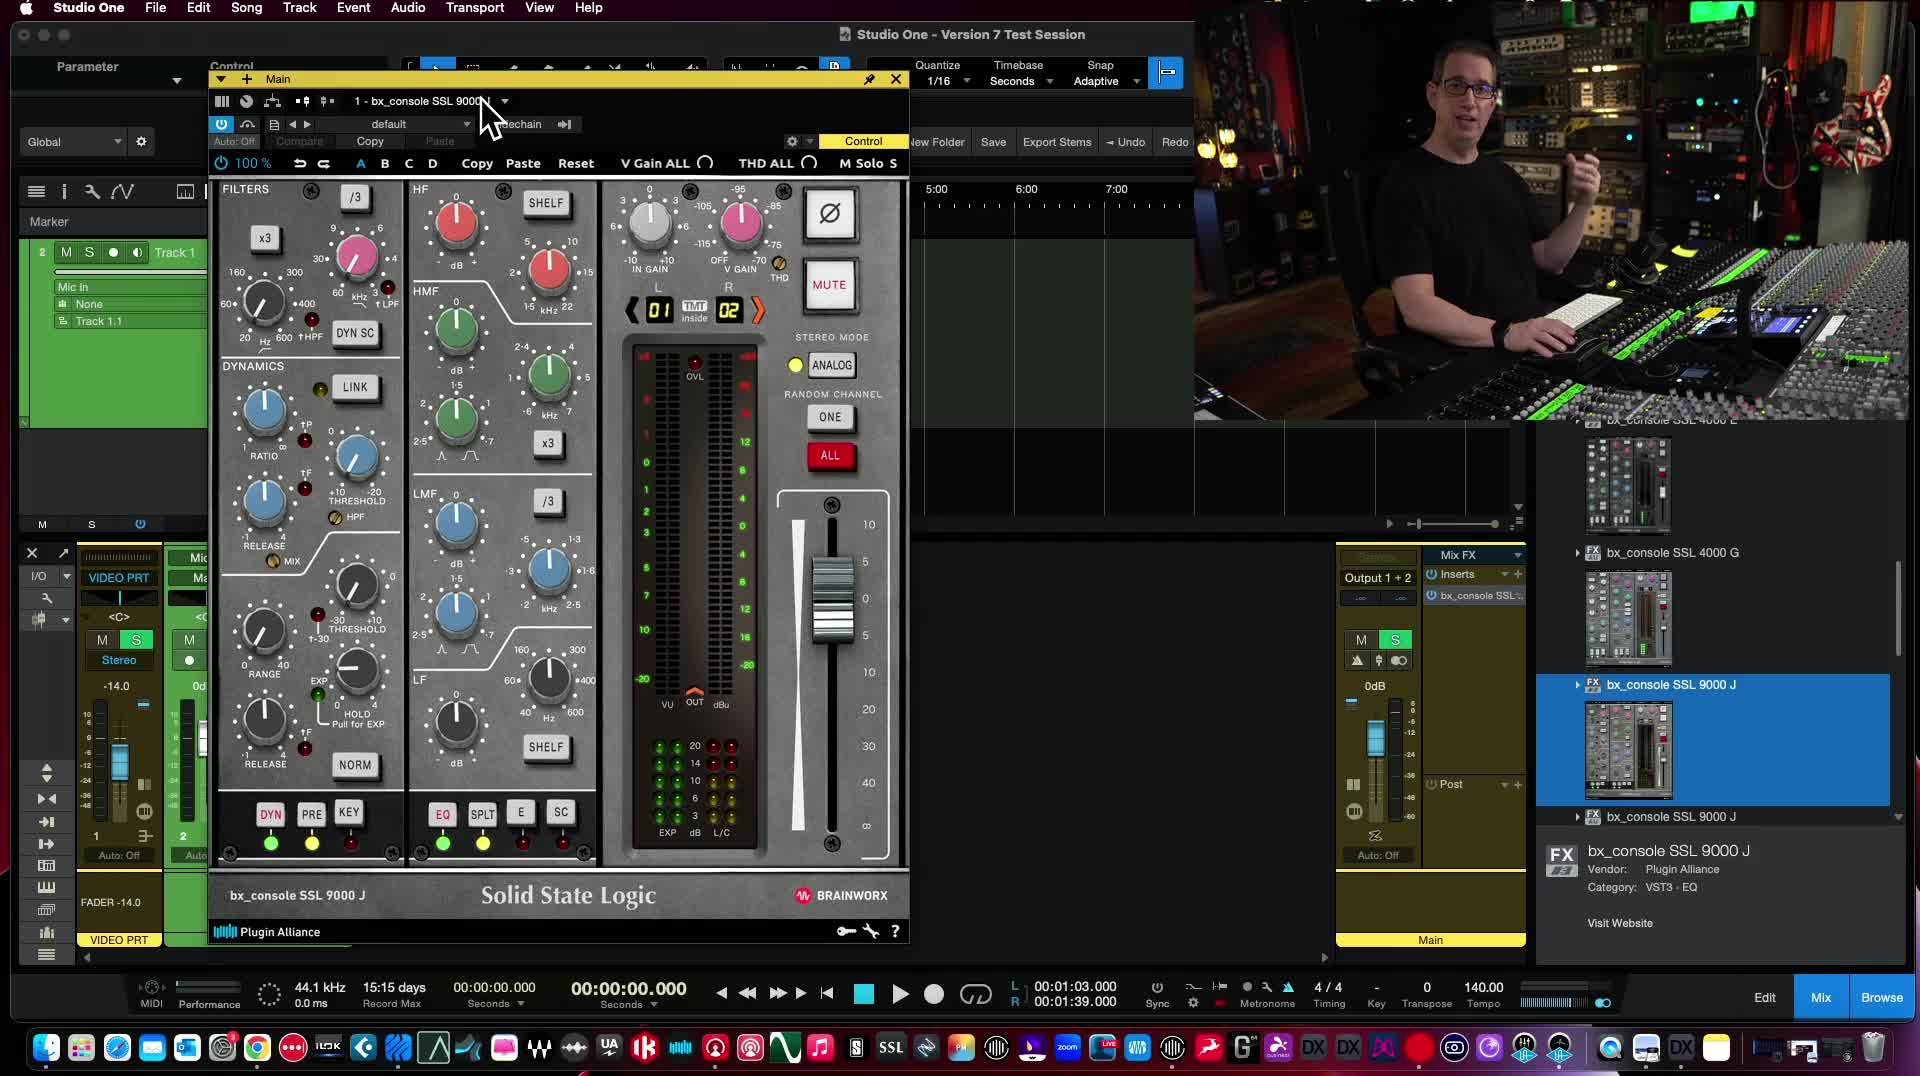Image resolution: width=1920 pixels, height=1076 pixels.
Task: Toggle the ANALOG stereo mode button
Action: tap(832, 365)
